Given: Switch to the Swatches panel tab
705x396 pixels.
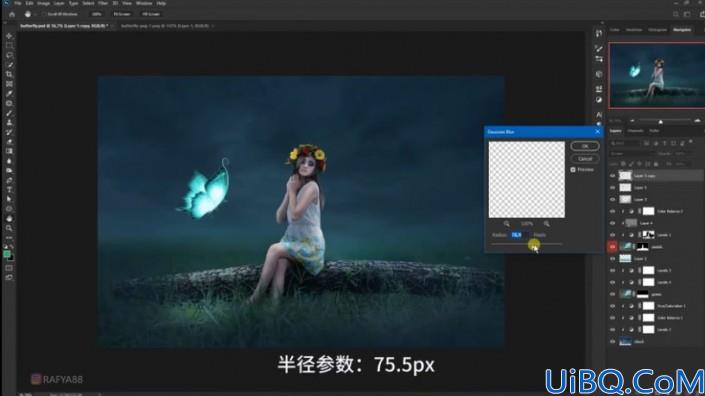Looking at the screenshot, I should [634, 30].
